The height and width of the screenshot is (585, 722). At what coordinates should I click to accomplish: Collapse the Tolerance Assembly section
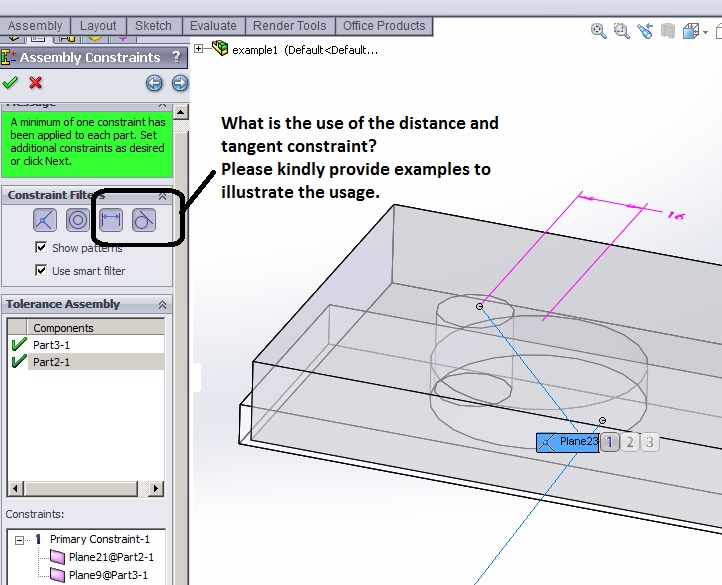pyautogui.click(x=162, y=305)
